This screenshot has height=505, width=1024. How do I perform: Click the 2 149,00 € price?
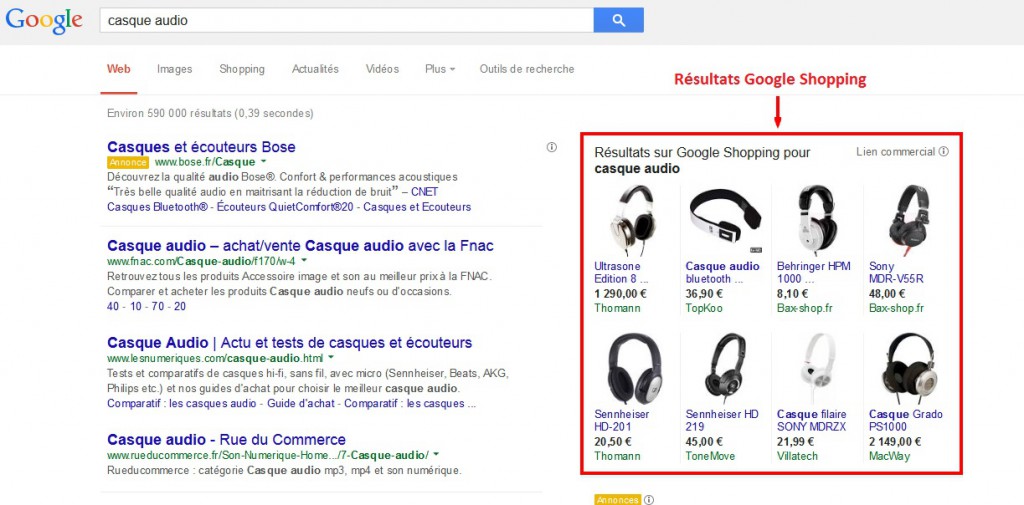(895, 442)
